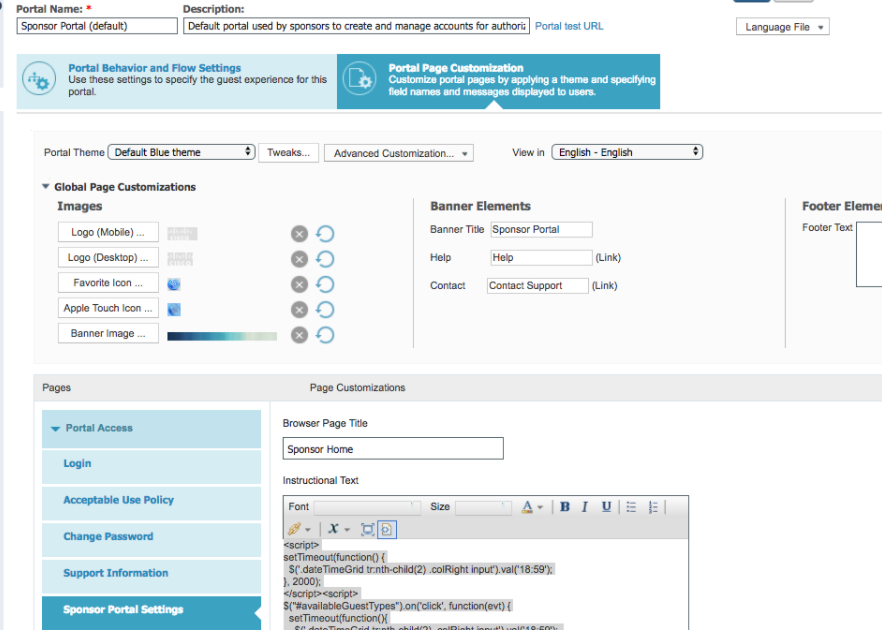Remove the Favorite Icon image
The width and height of the screenshot is (882, 630).
pos(299,284)
